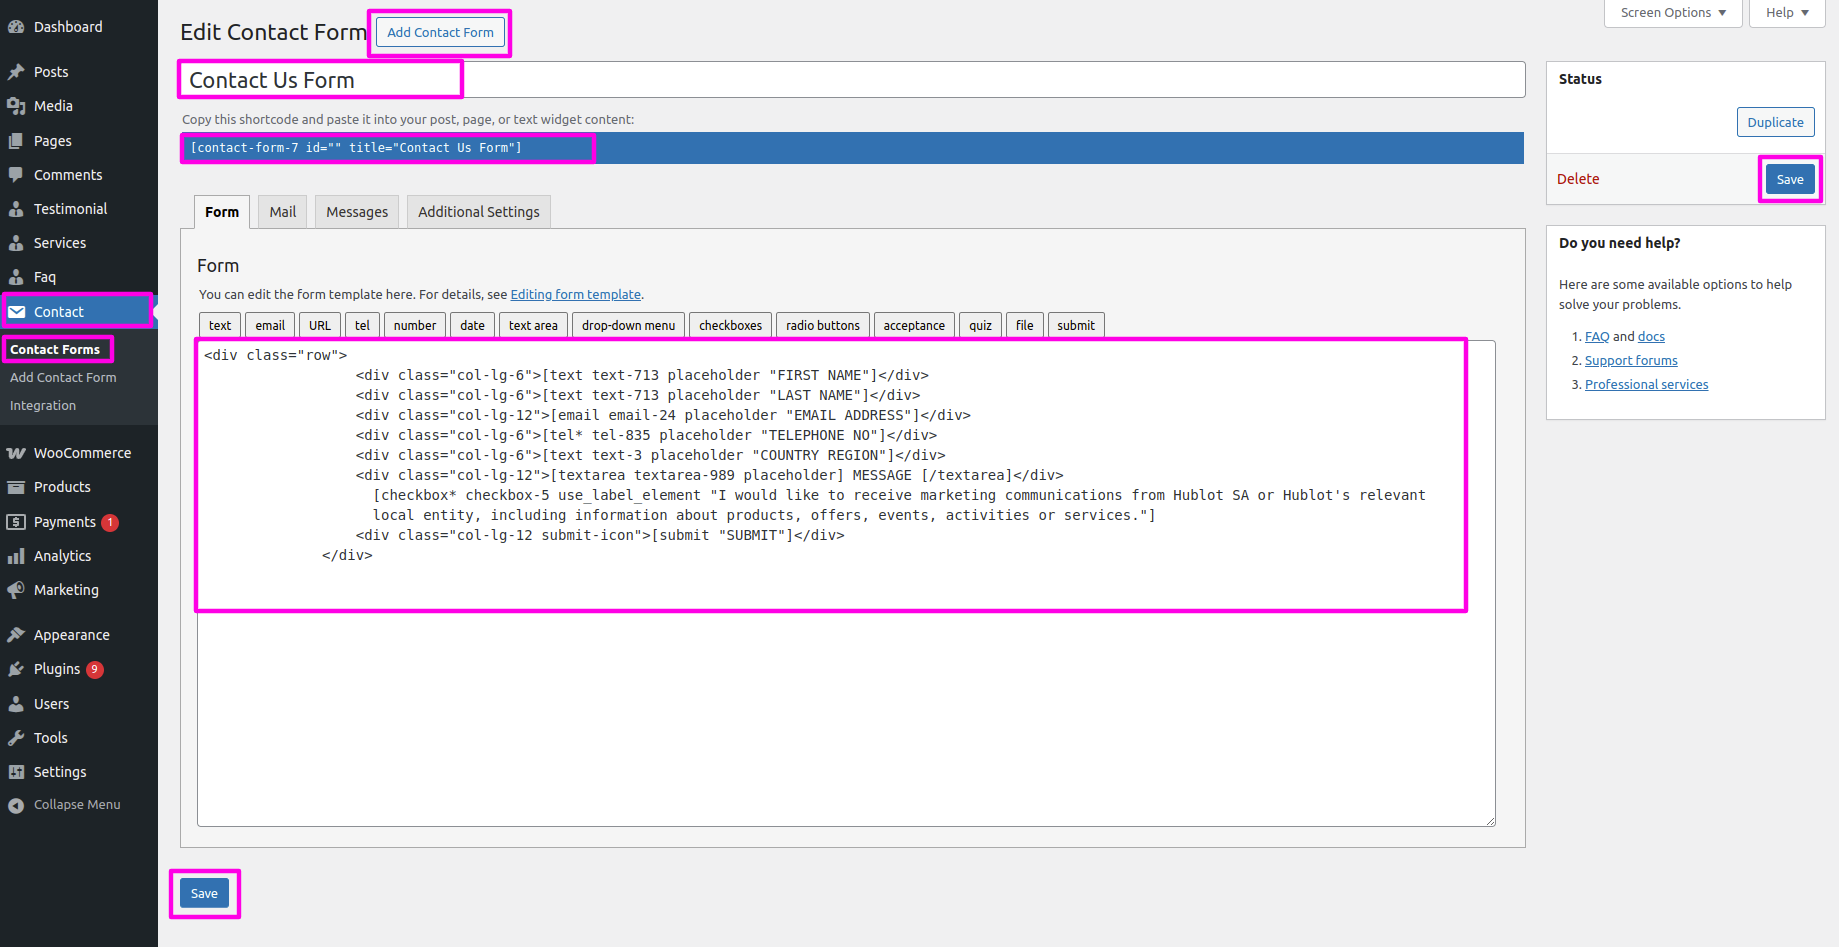Viewport: 1839px width, 947px height.
Task: Switch to the Mail tab
Action: pos(282,212)
